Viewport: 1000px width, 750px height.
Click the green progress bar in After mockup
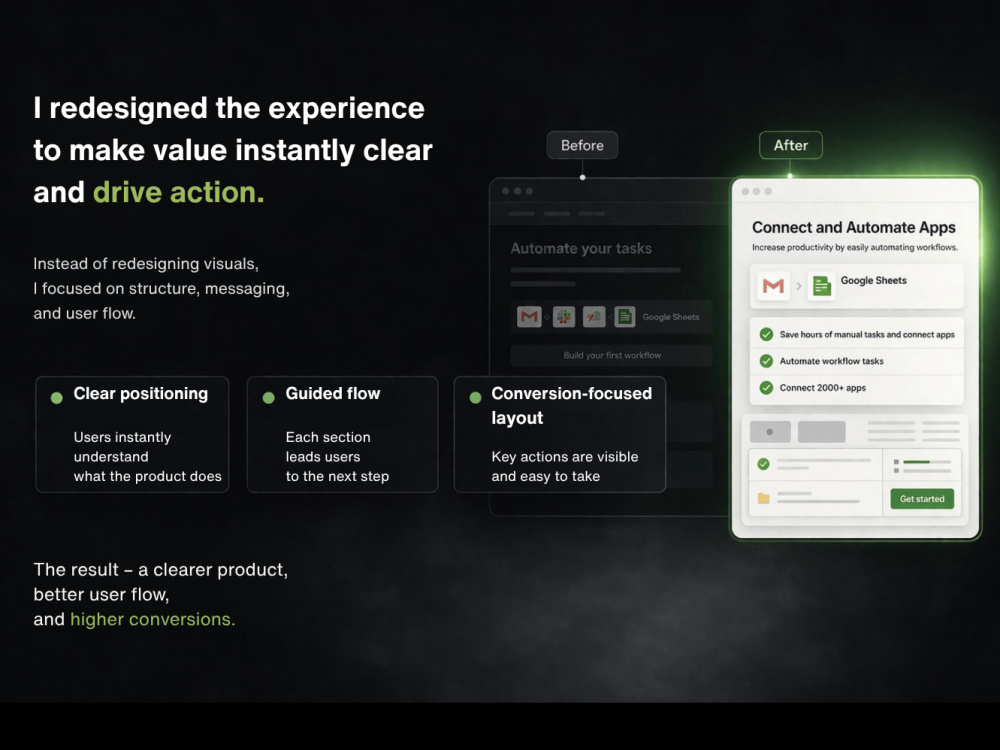coord(916,461)
